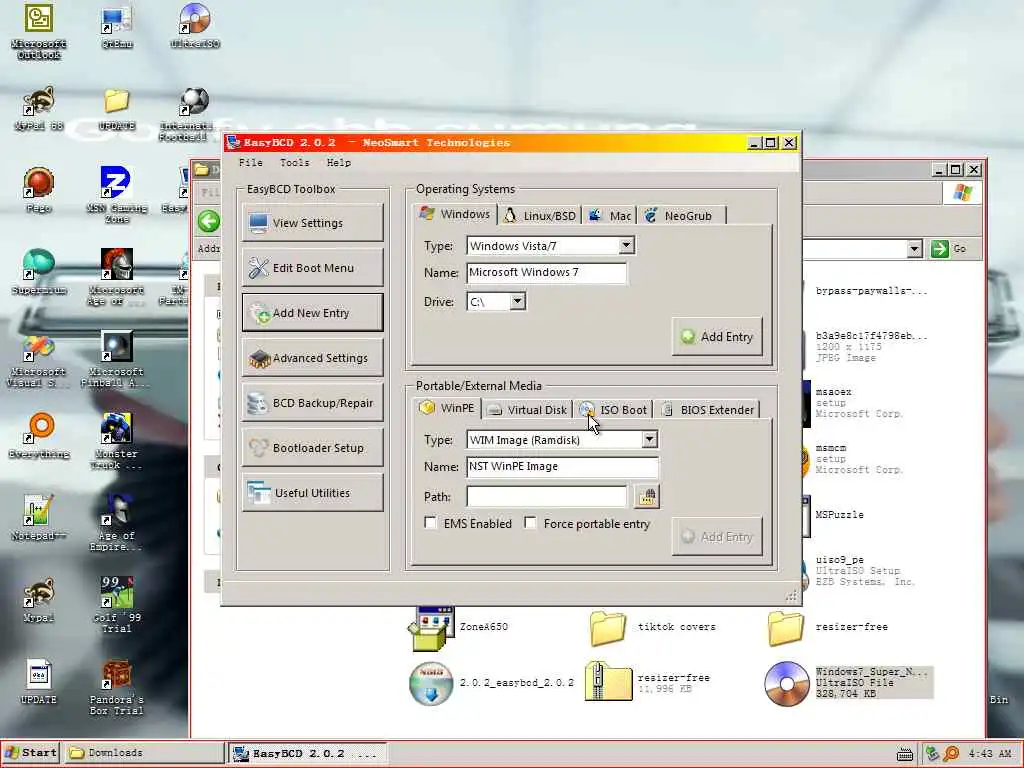
Task: Switch to Mac tab
Action: coord(610,216)
